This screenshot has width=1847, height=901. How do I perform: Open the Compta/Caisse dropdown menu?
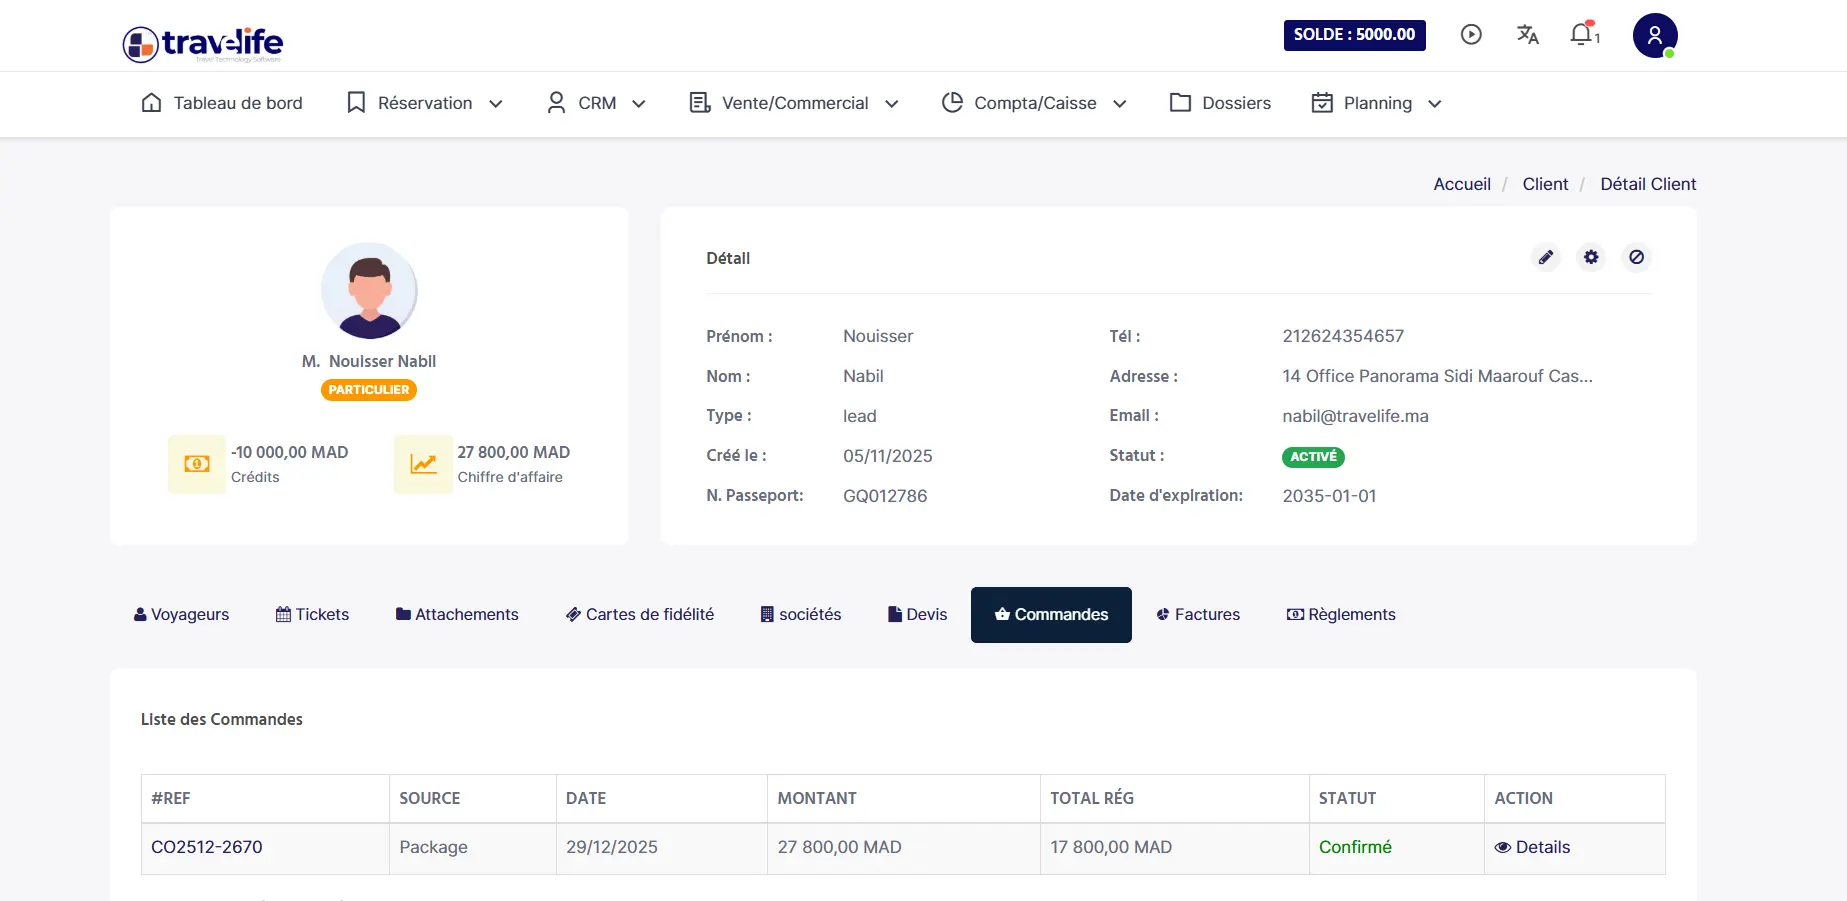pos(1035,103)
